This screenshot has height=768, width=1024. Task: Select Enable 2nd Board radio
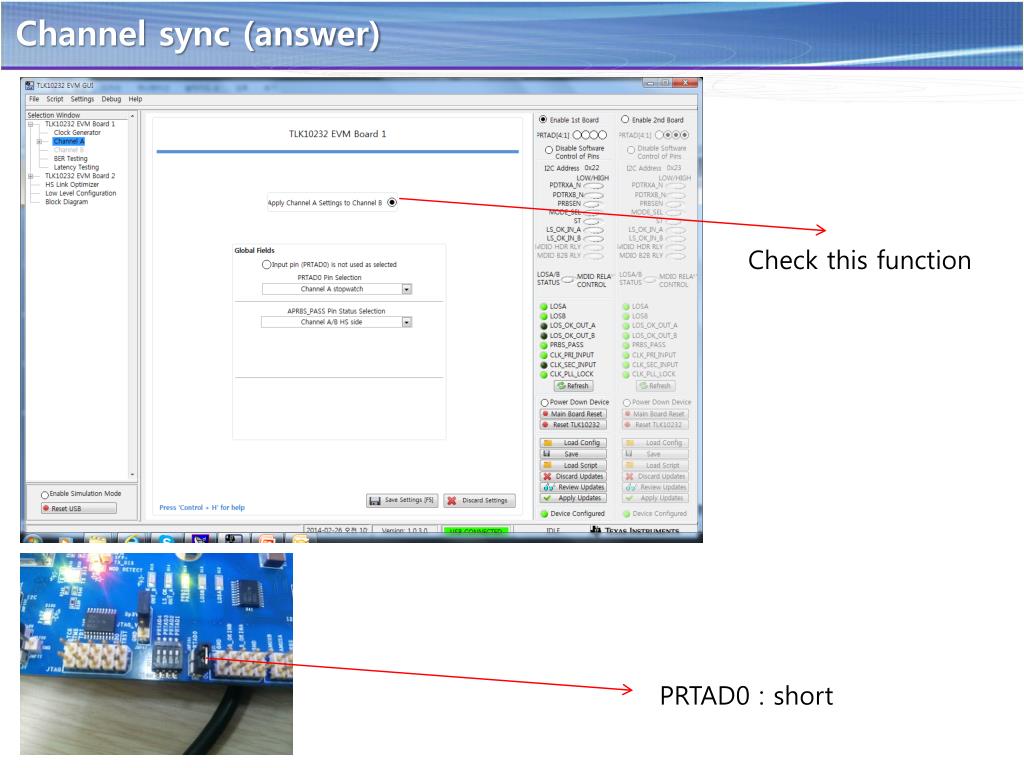click(x=625, y=120)
